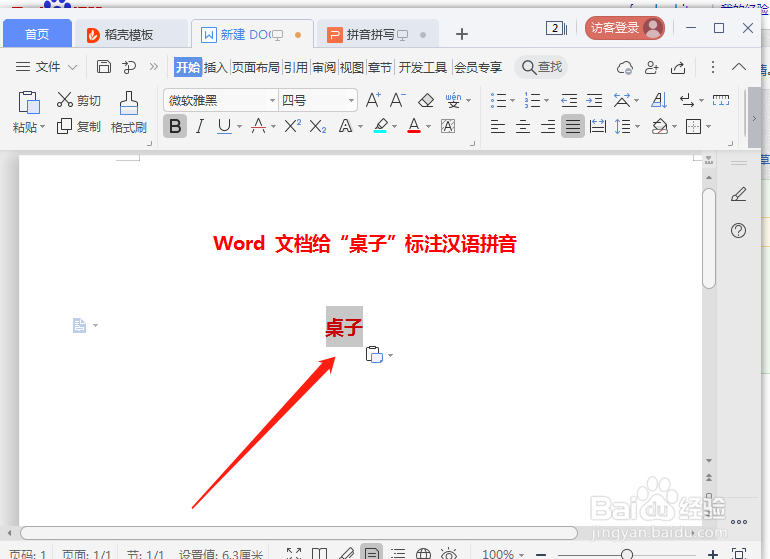
Task: Click the horizontal scrollbar at the bottom
Action: point(299,532)
